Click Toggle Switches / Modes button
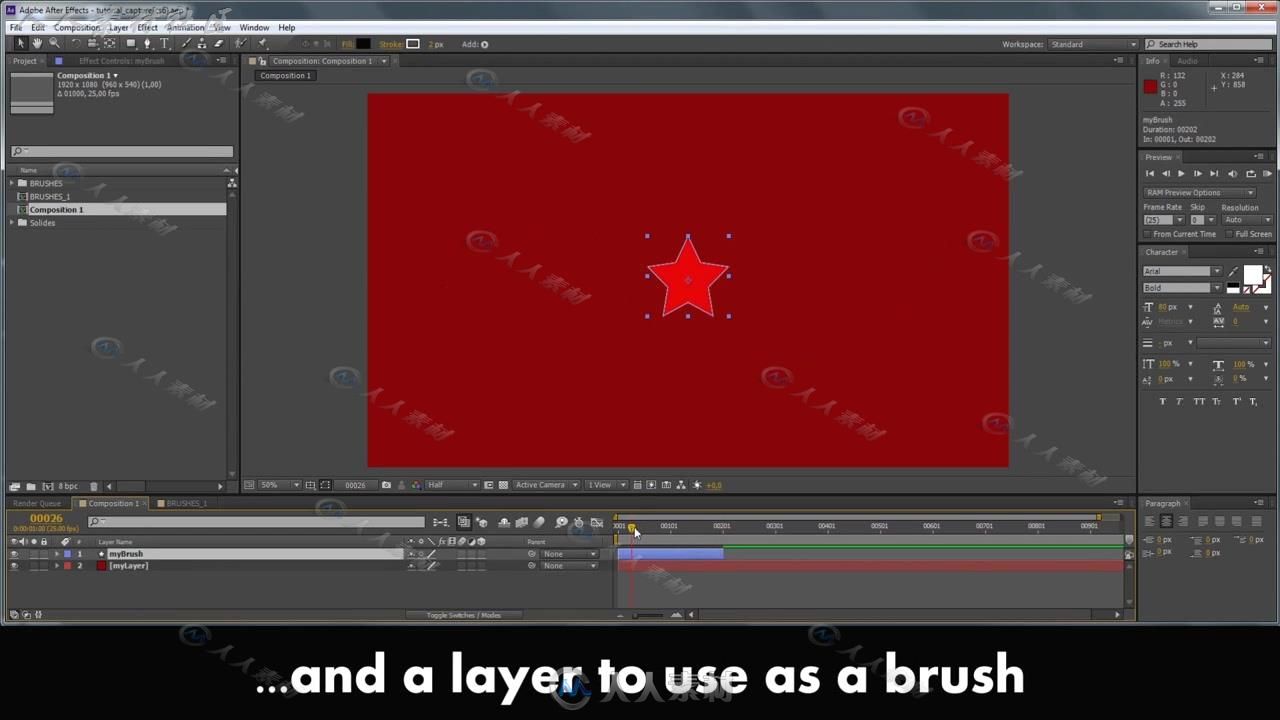 (x=463, y=615)
